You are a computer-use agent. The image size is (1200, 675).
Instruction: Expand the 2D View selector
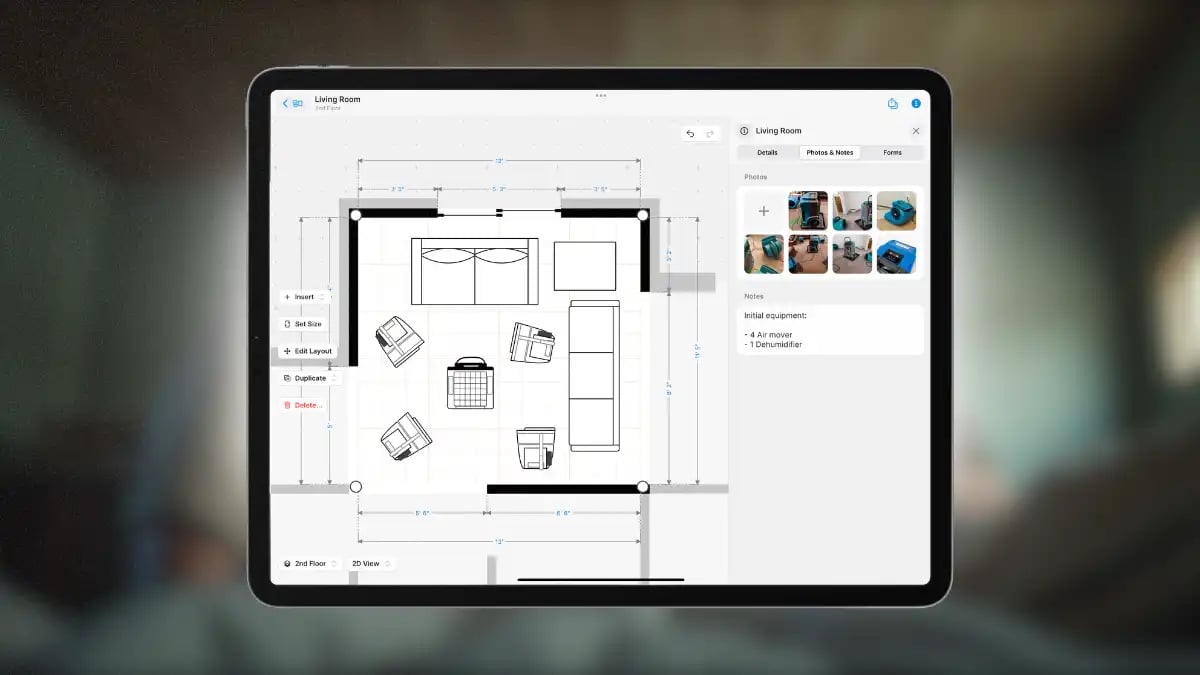coord(370,564)
